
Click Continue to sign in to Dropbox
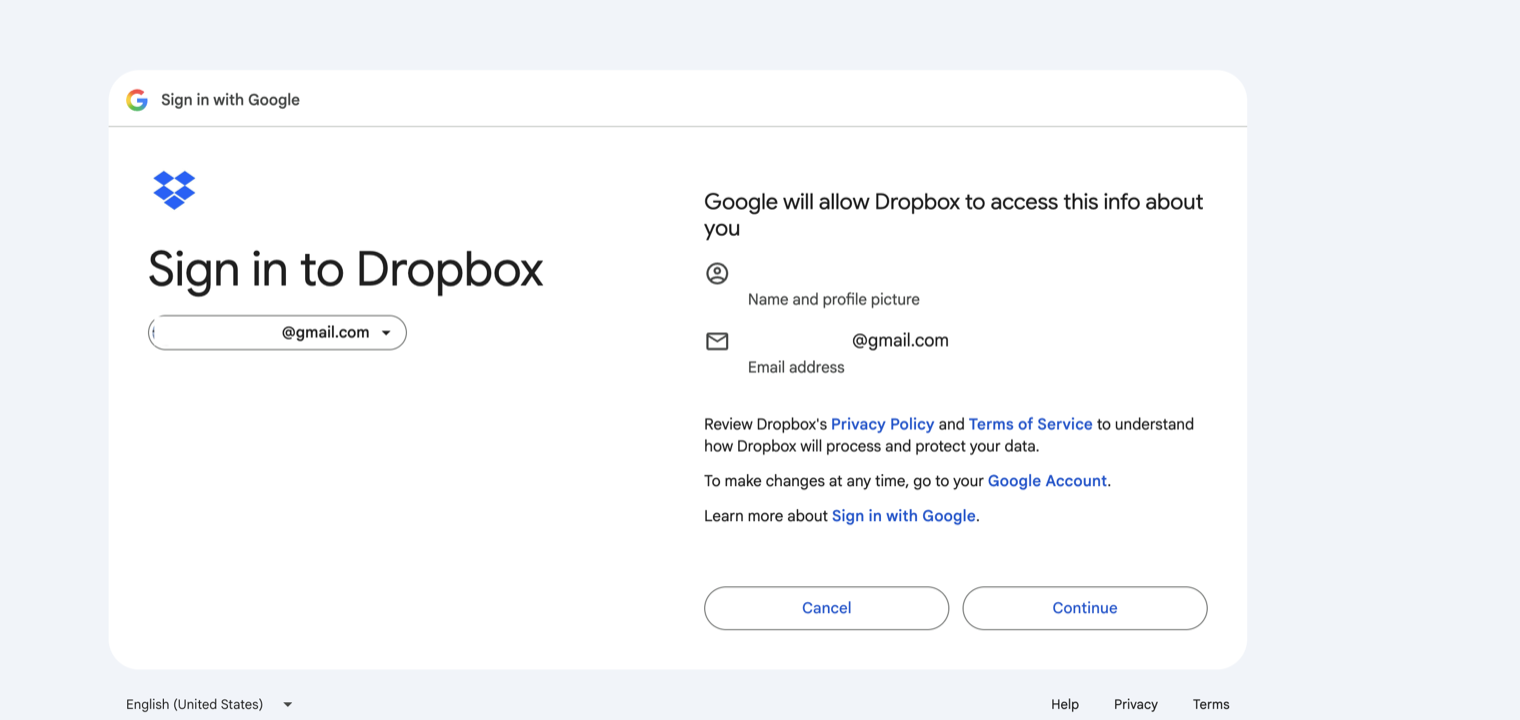coord(1085,608)
